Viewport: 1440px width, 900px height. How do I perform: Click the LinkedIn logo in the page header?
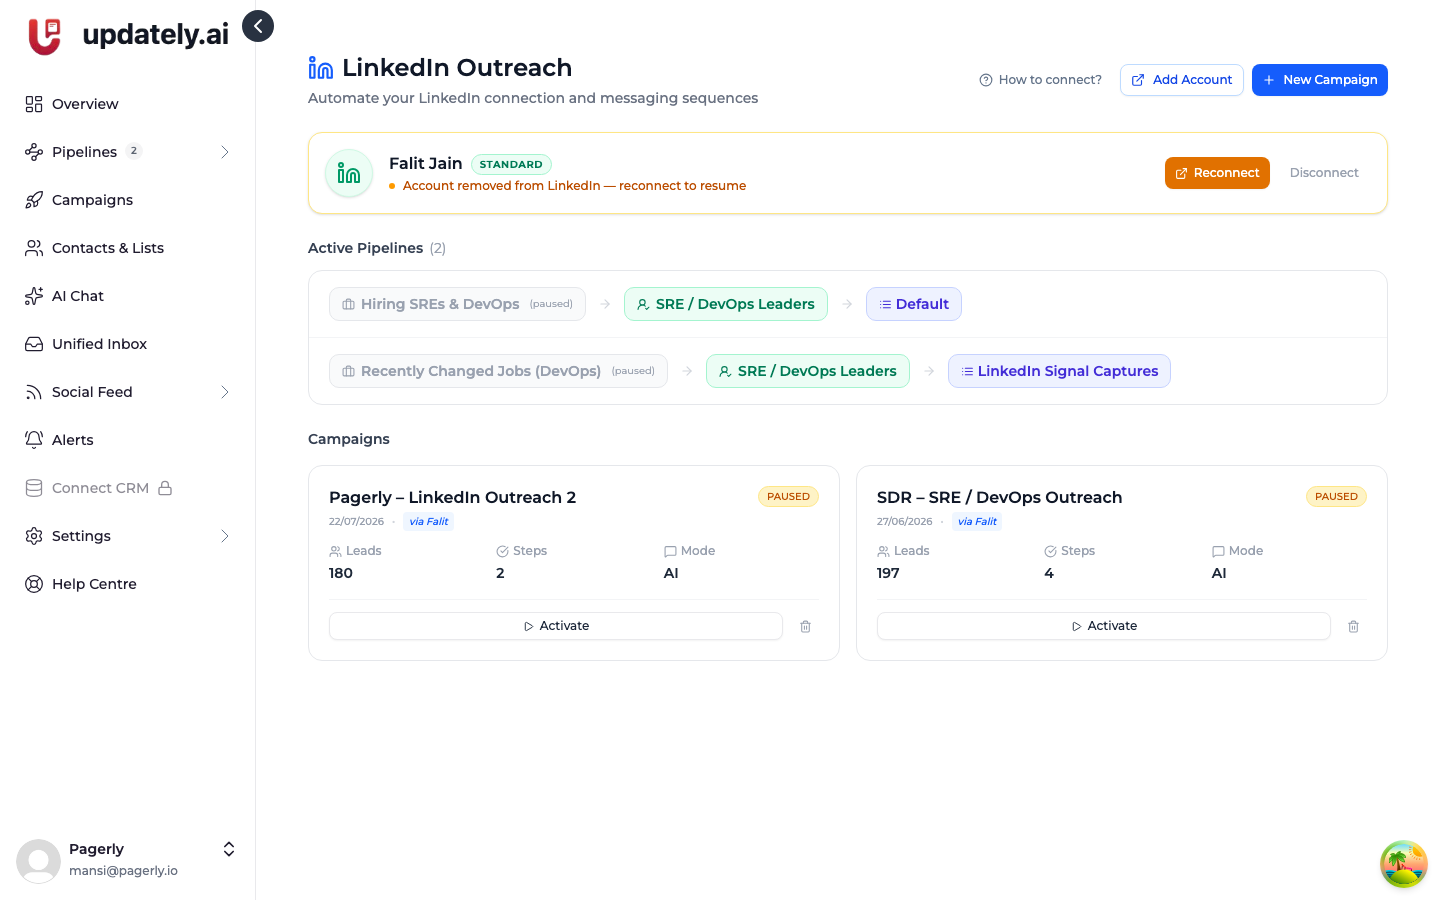click(321, 67)
